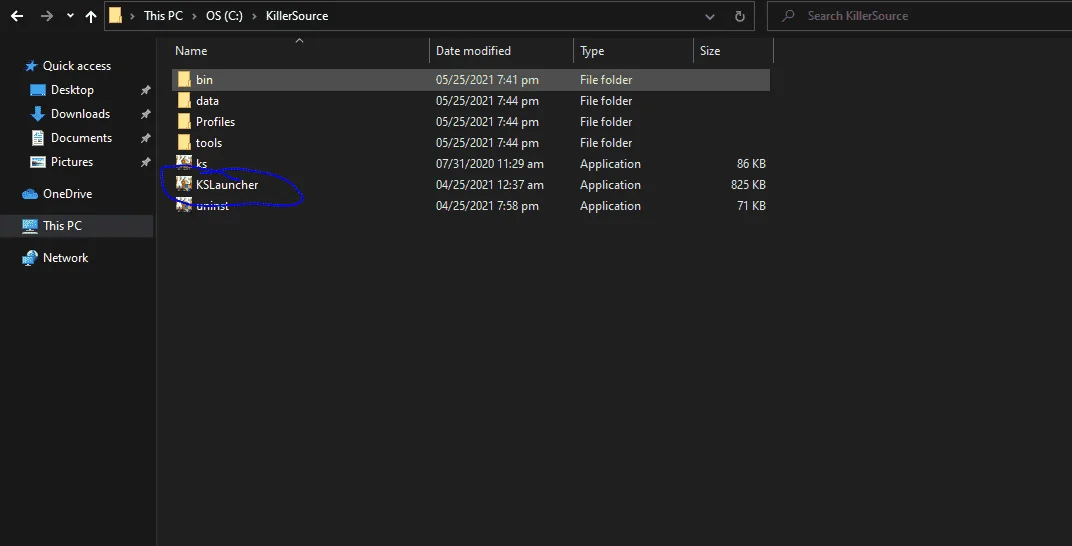Click the Downloads arrow icon in sidebar

[38, 113]
